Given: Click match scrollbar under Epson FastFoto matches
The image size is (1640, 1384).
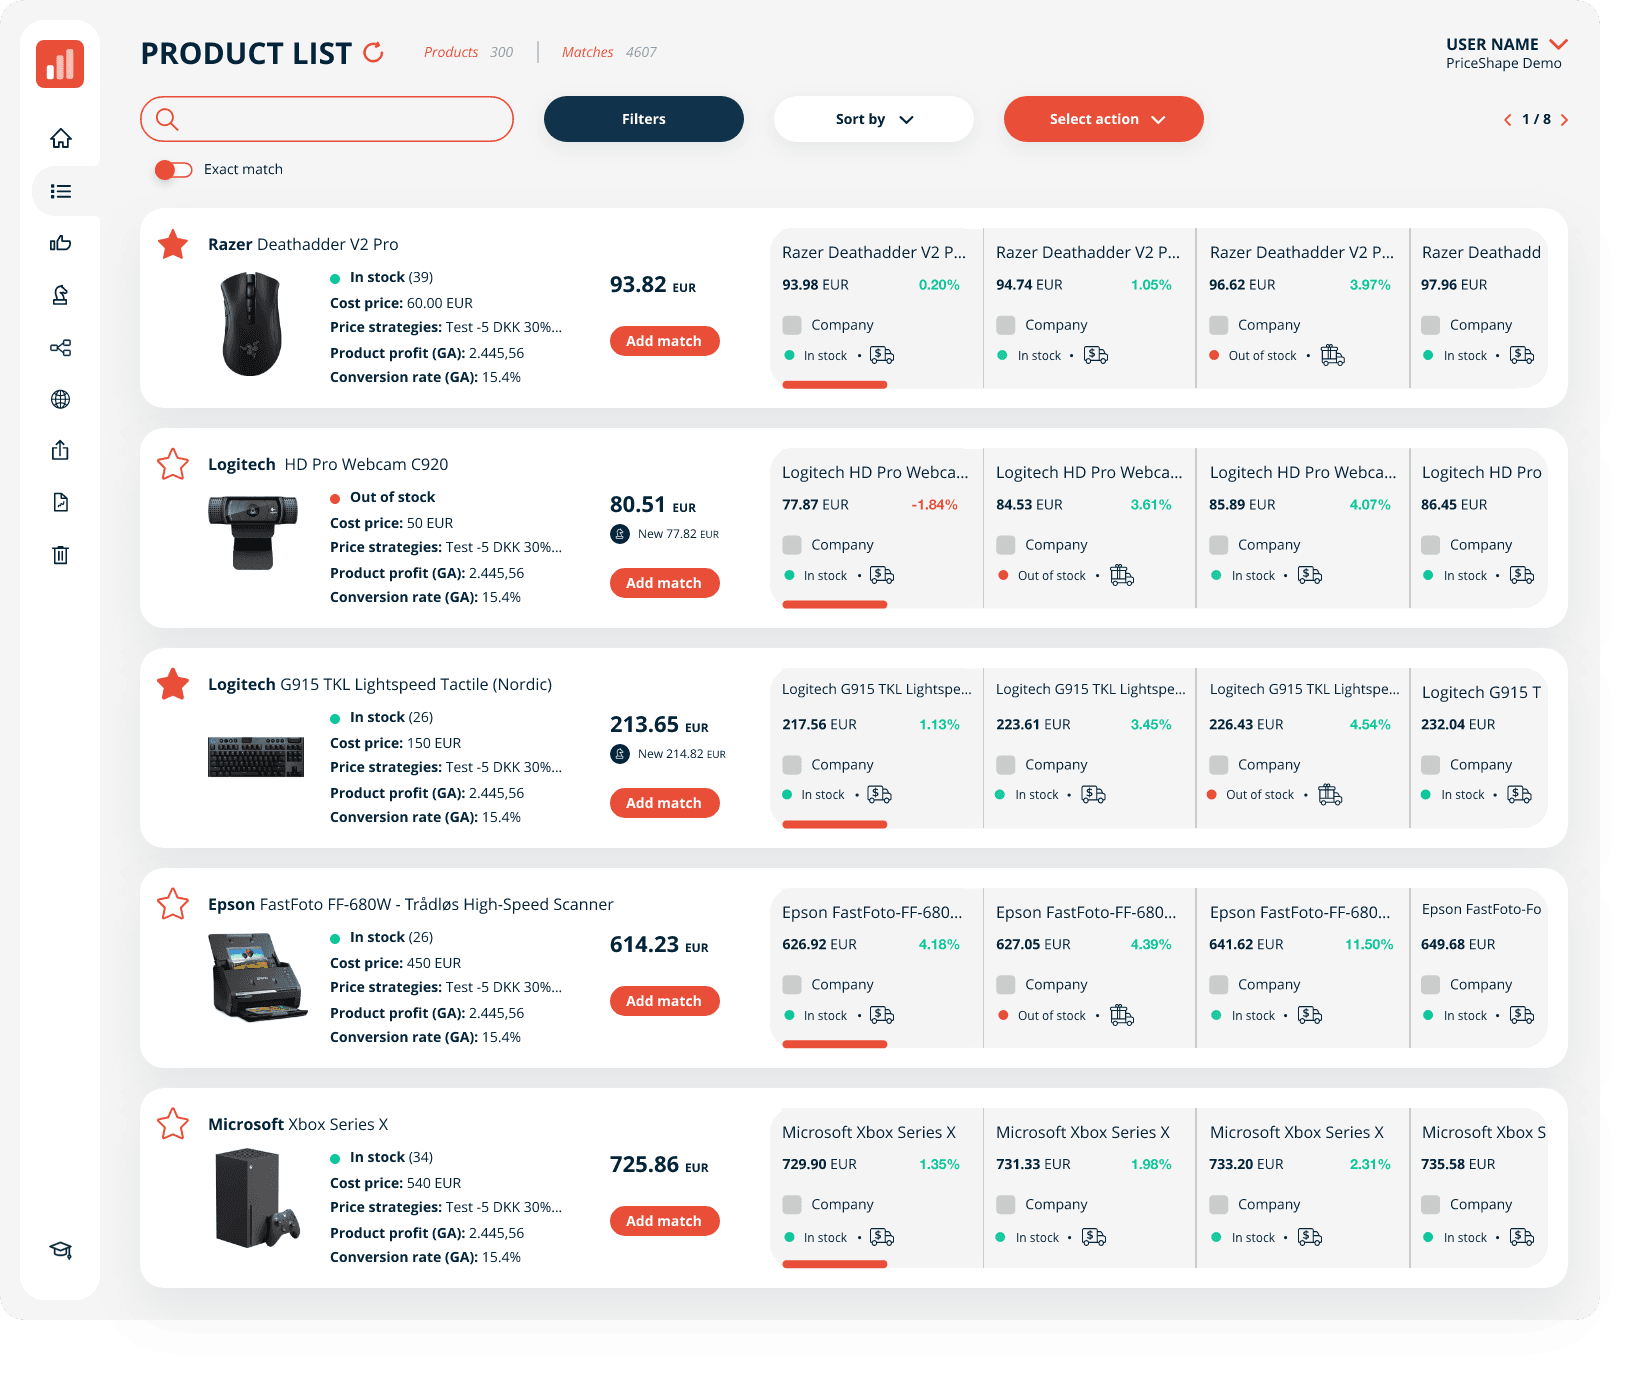Looking at the screenshot, I should 835,1045.
